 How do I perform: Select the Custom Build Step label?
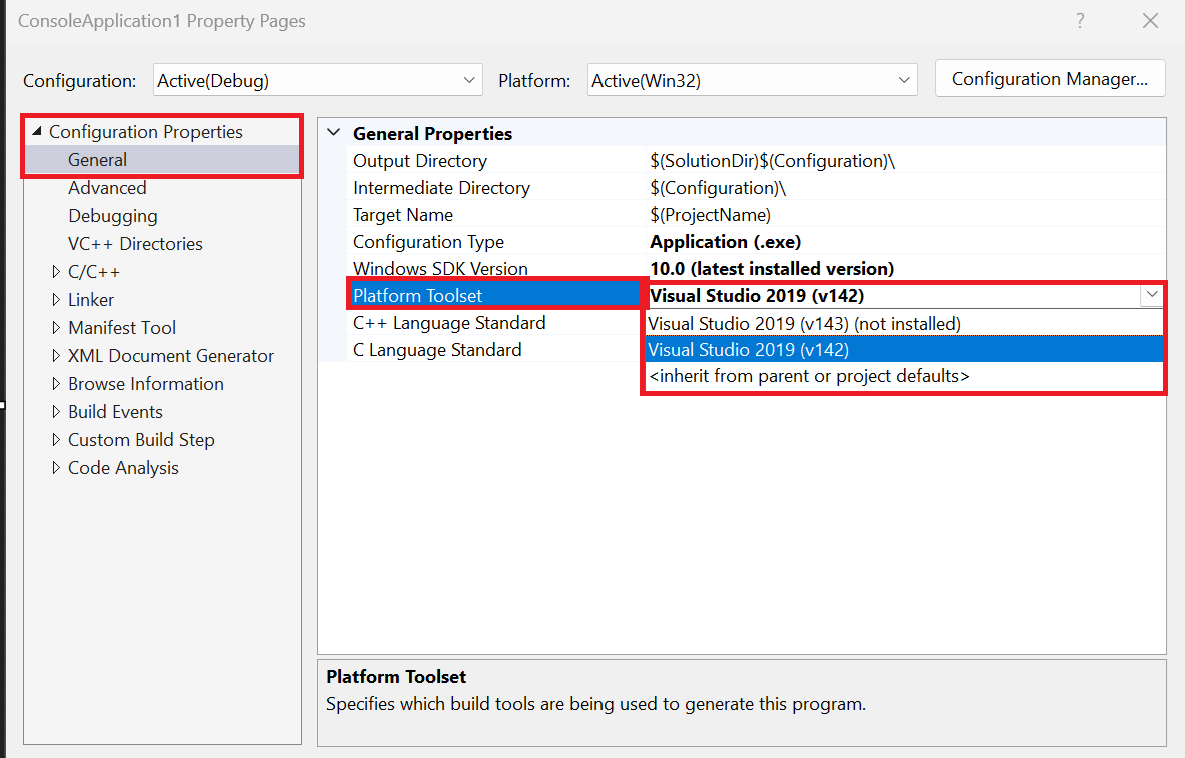point(141,440)
